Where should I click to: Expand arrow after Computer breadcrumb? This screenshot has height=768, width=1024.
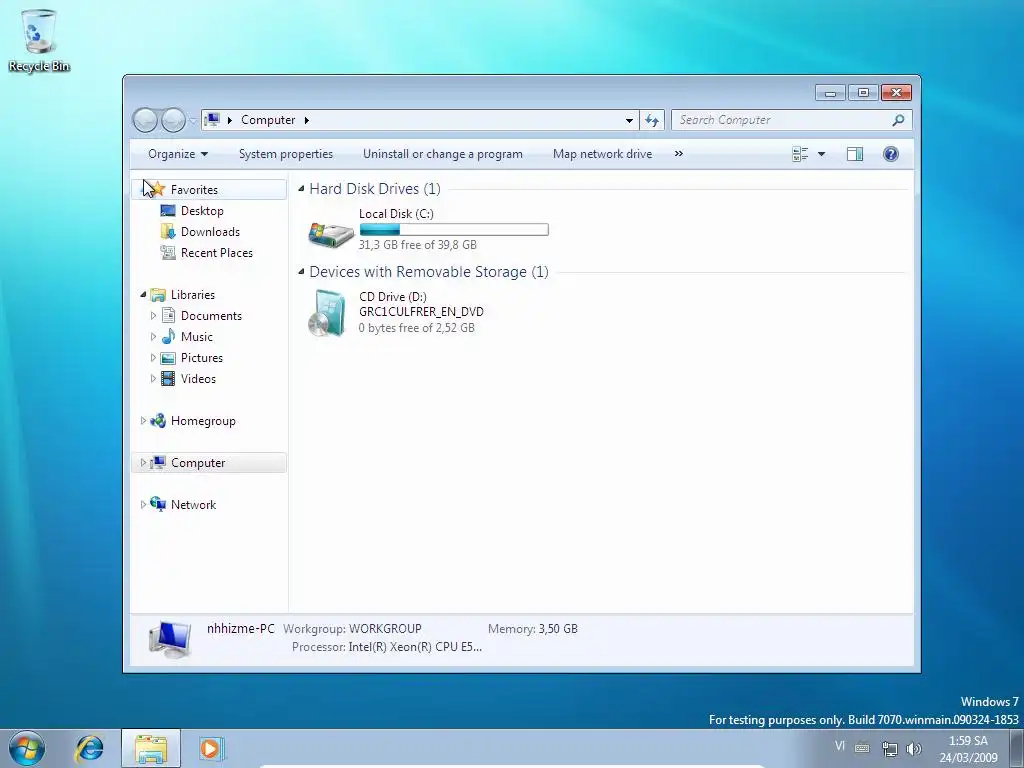306,120
